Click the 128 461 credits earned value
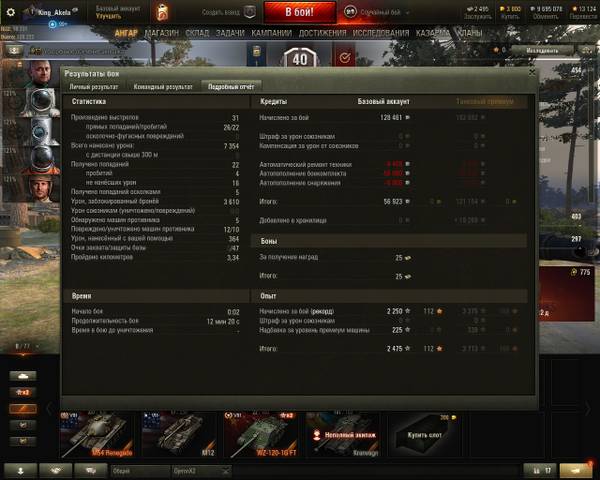 pos(391,118)
